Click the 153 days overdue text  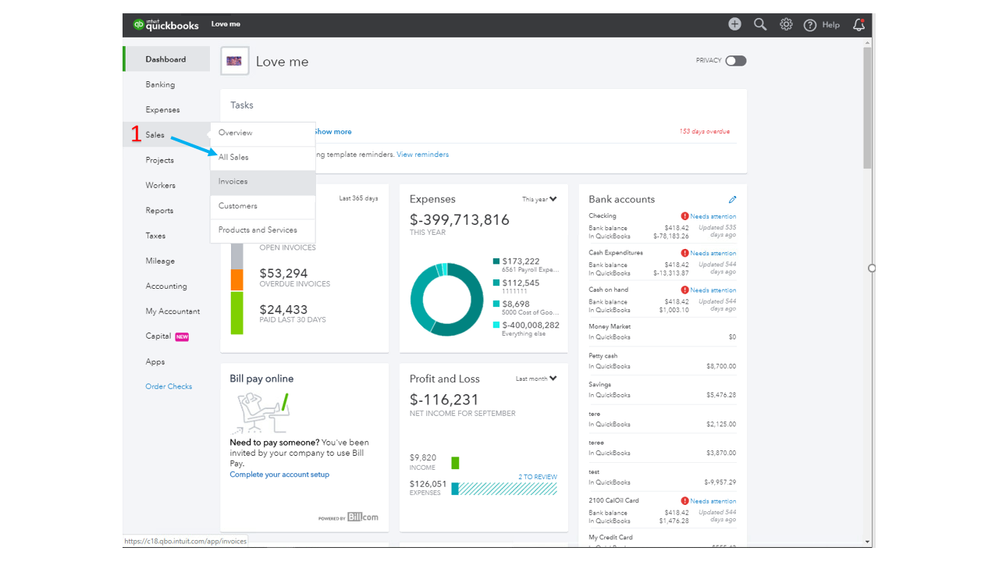(x=704, y=131)
